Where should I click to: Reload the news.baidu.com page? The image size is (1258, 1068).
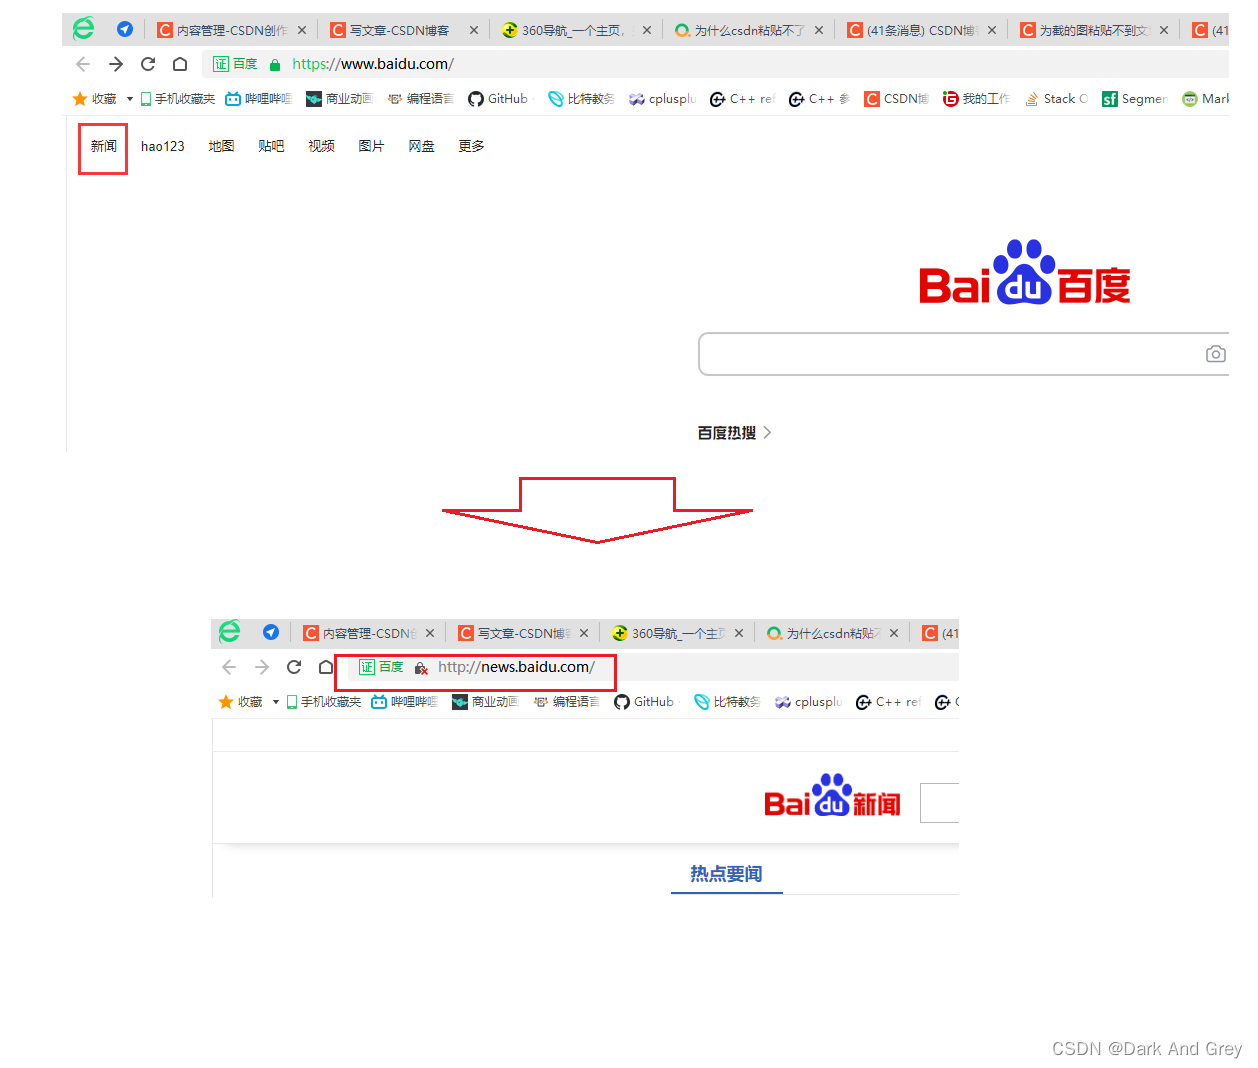tap(294, 667)
